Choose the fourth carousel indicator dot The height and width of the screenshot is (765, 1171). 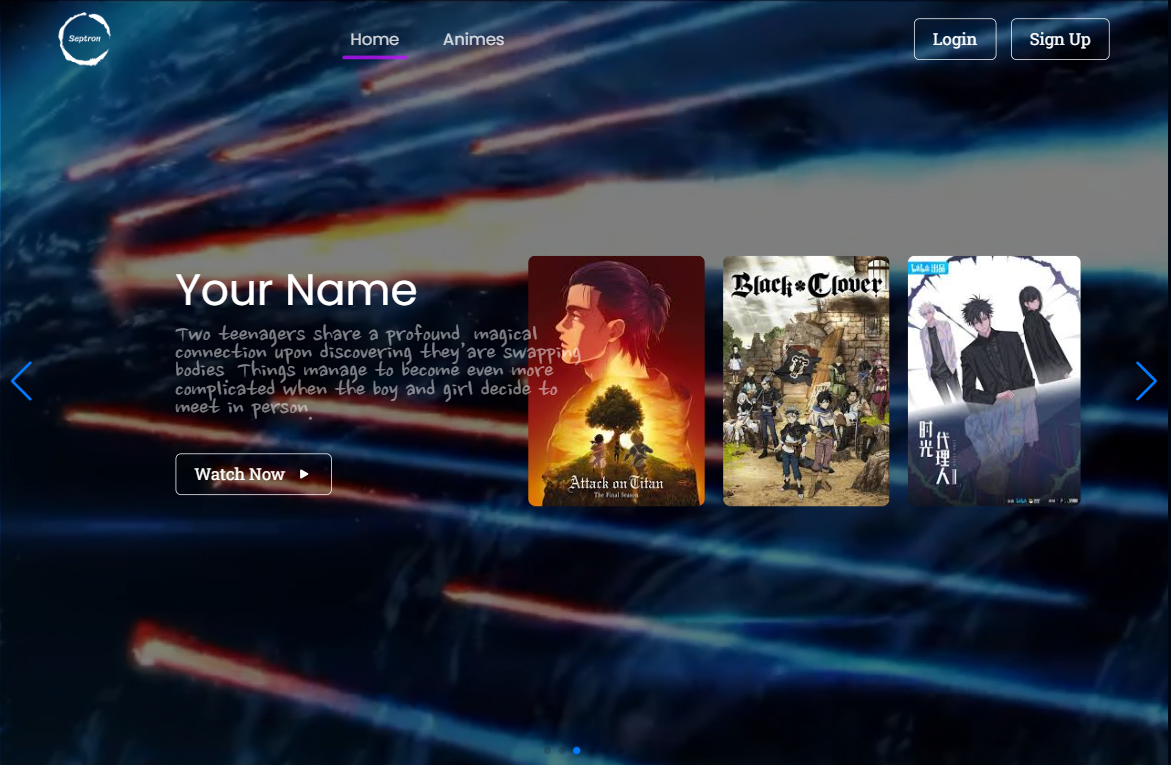tap(591, 750)
